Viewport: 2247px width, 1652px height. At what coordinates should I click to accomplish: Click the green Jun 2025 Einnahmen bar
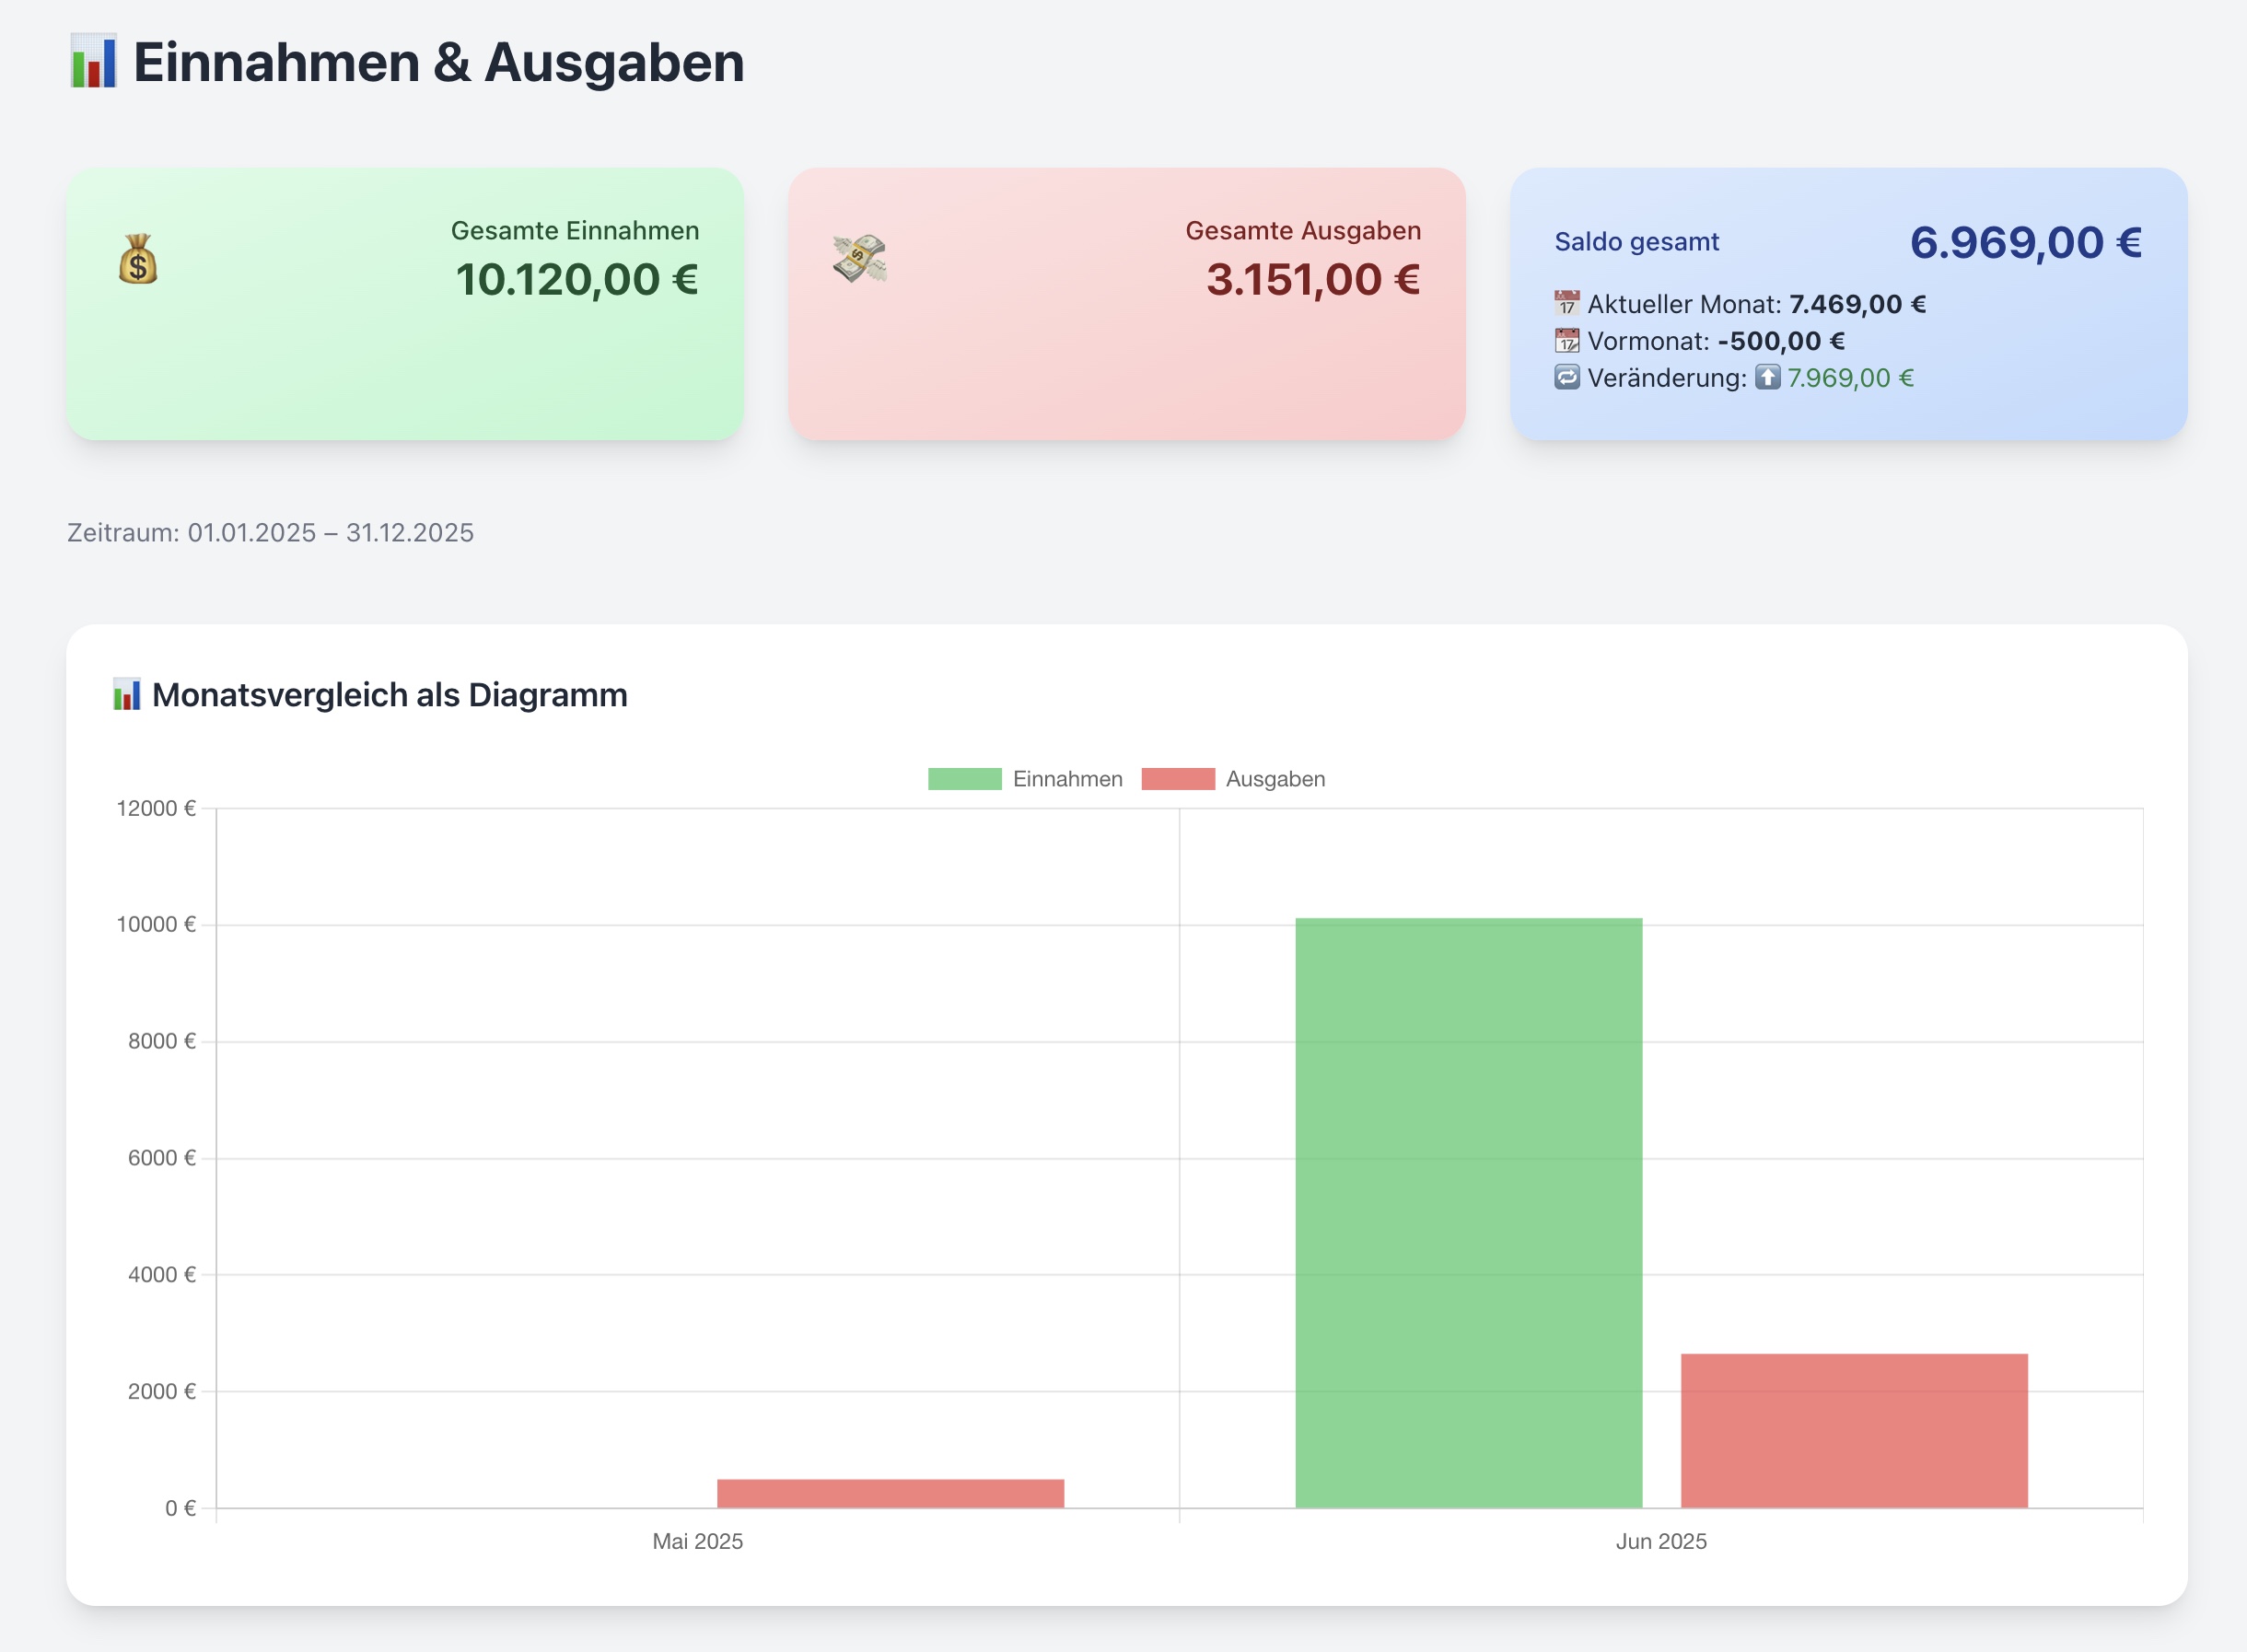1468,1212
